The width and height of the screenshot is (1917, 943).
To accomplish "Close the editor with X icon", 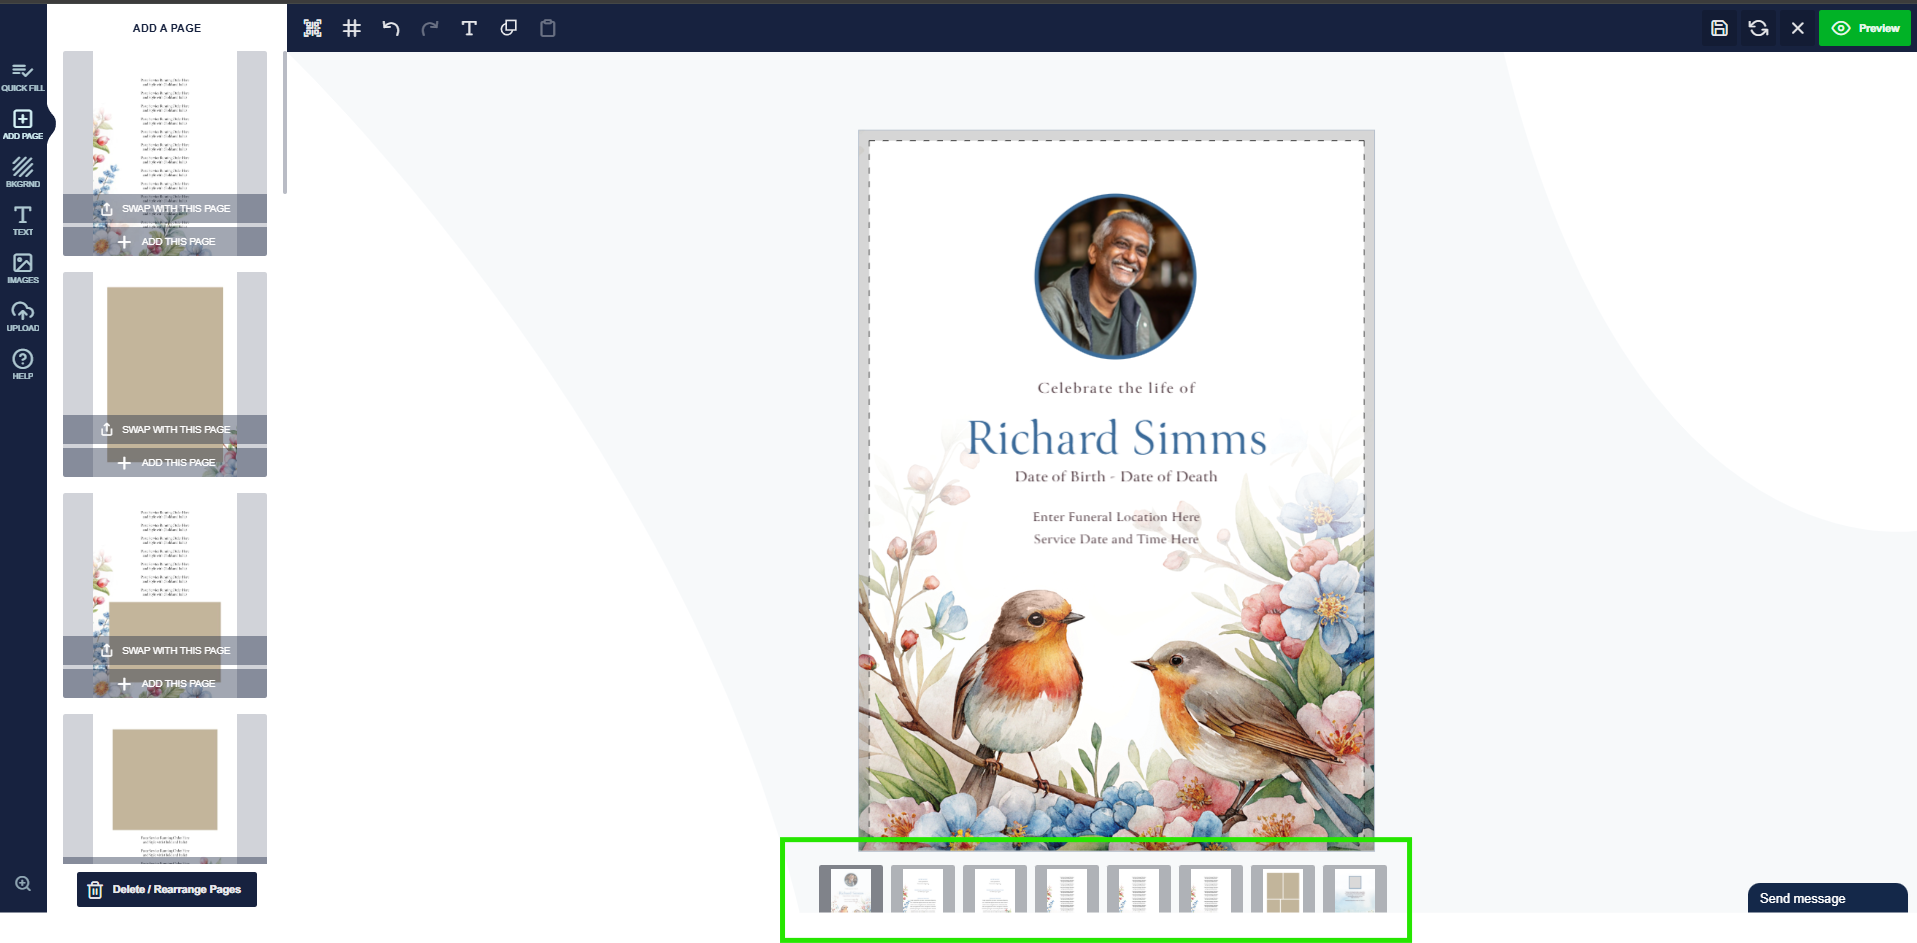I will (x=1798, y=28).
